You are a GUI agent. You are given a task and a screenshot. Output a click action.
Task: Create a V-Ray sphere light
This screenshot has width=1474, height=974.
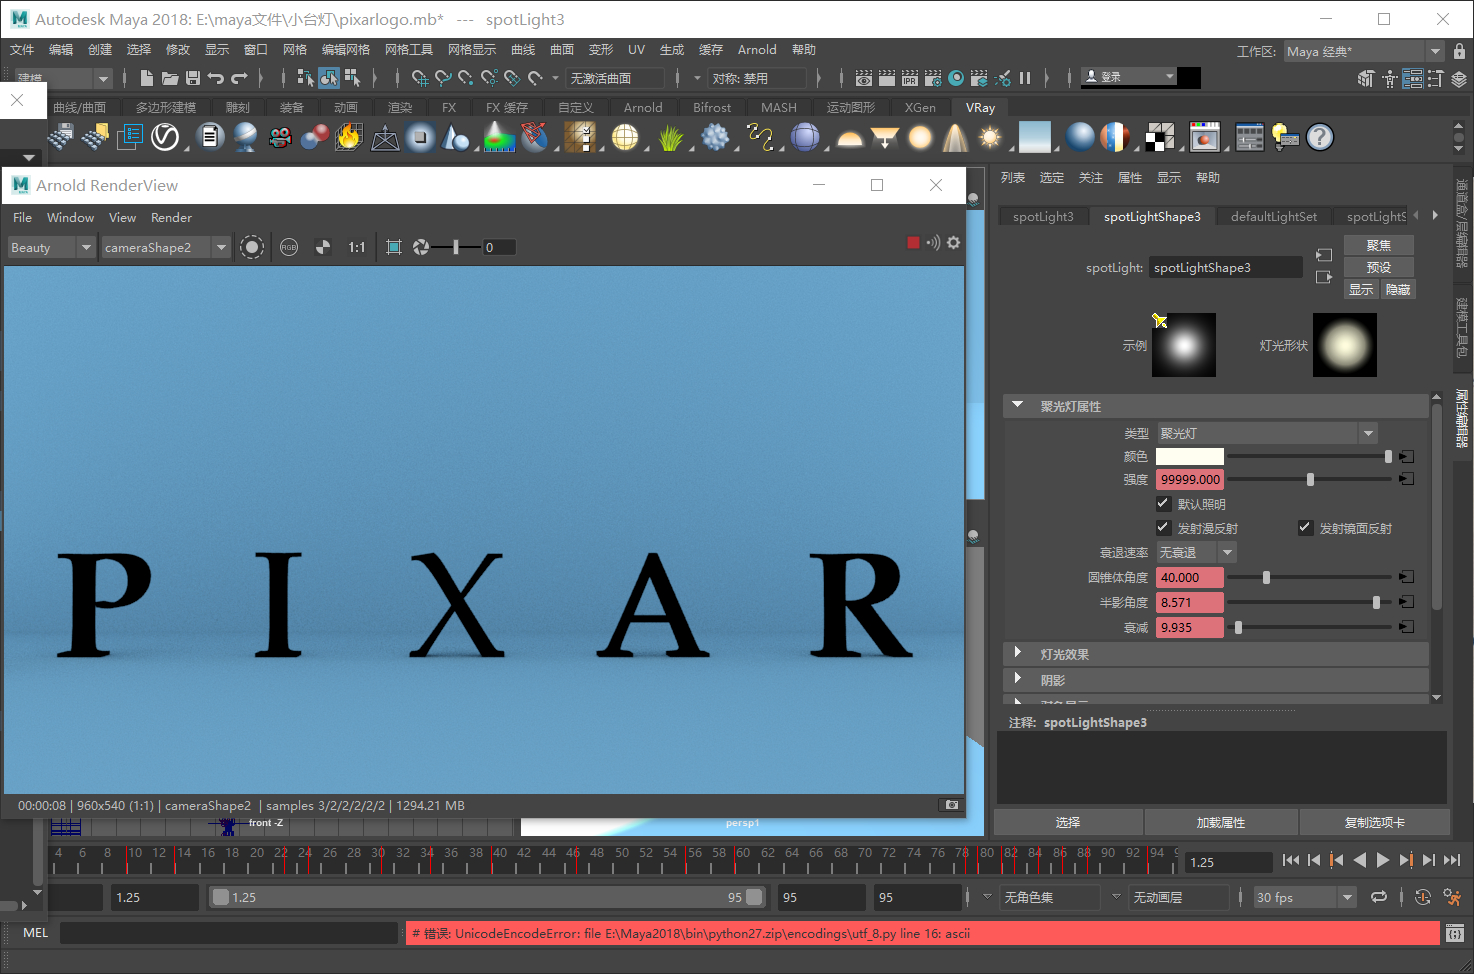[920, 137]
